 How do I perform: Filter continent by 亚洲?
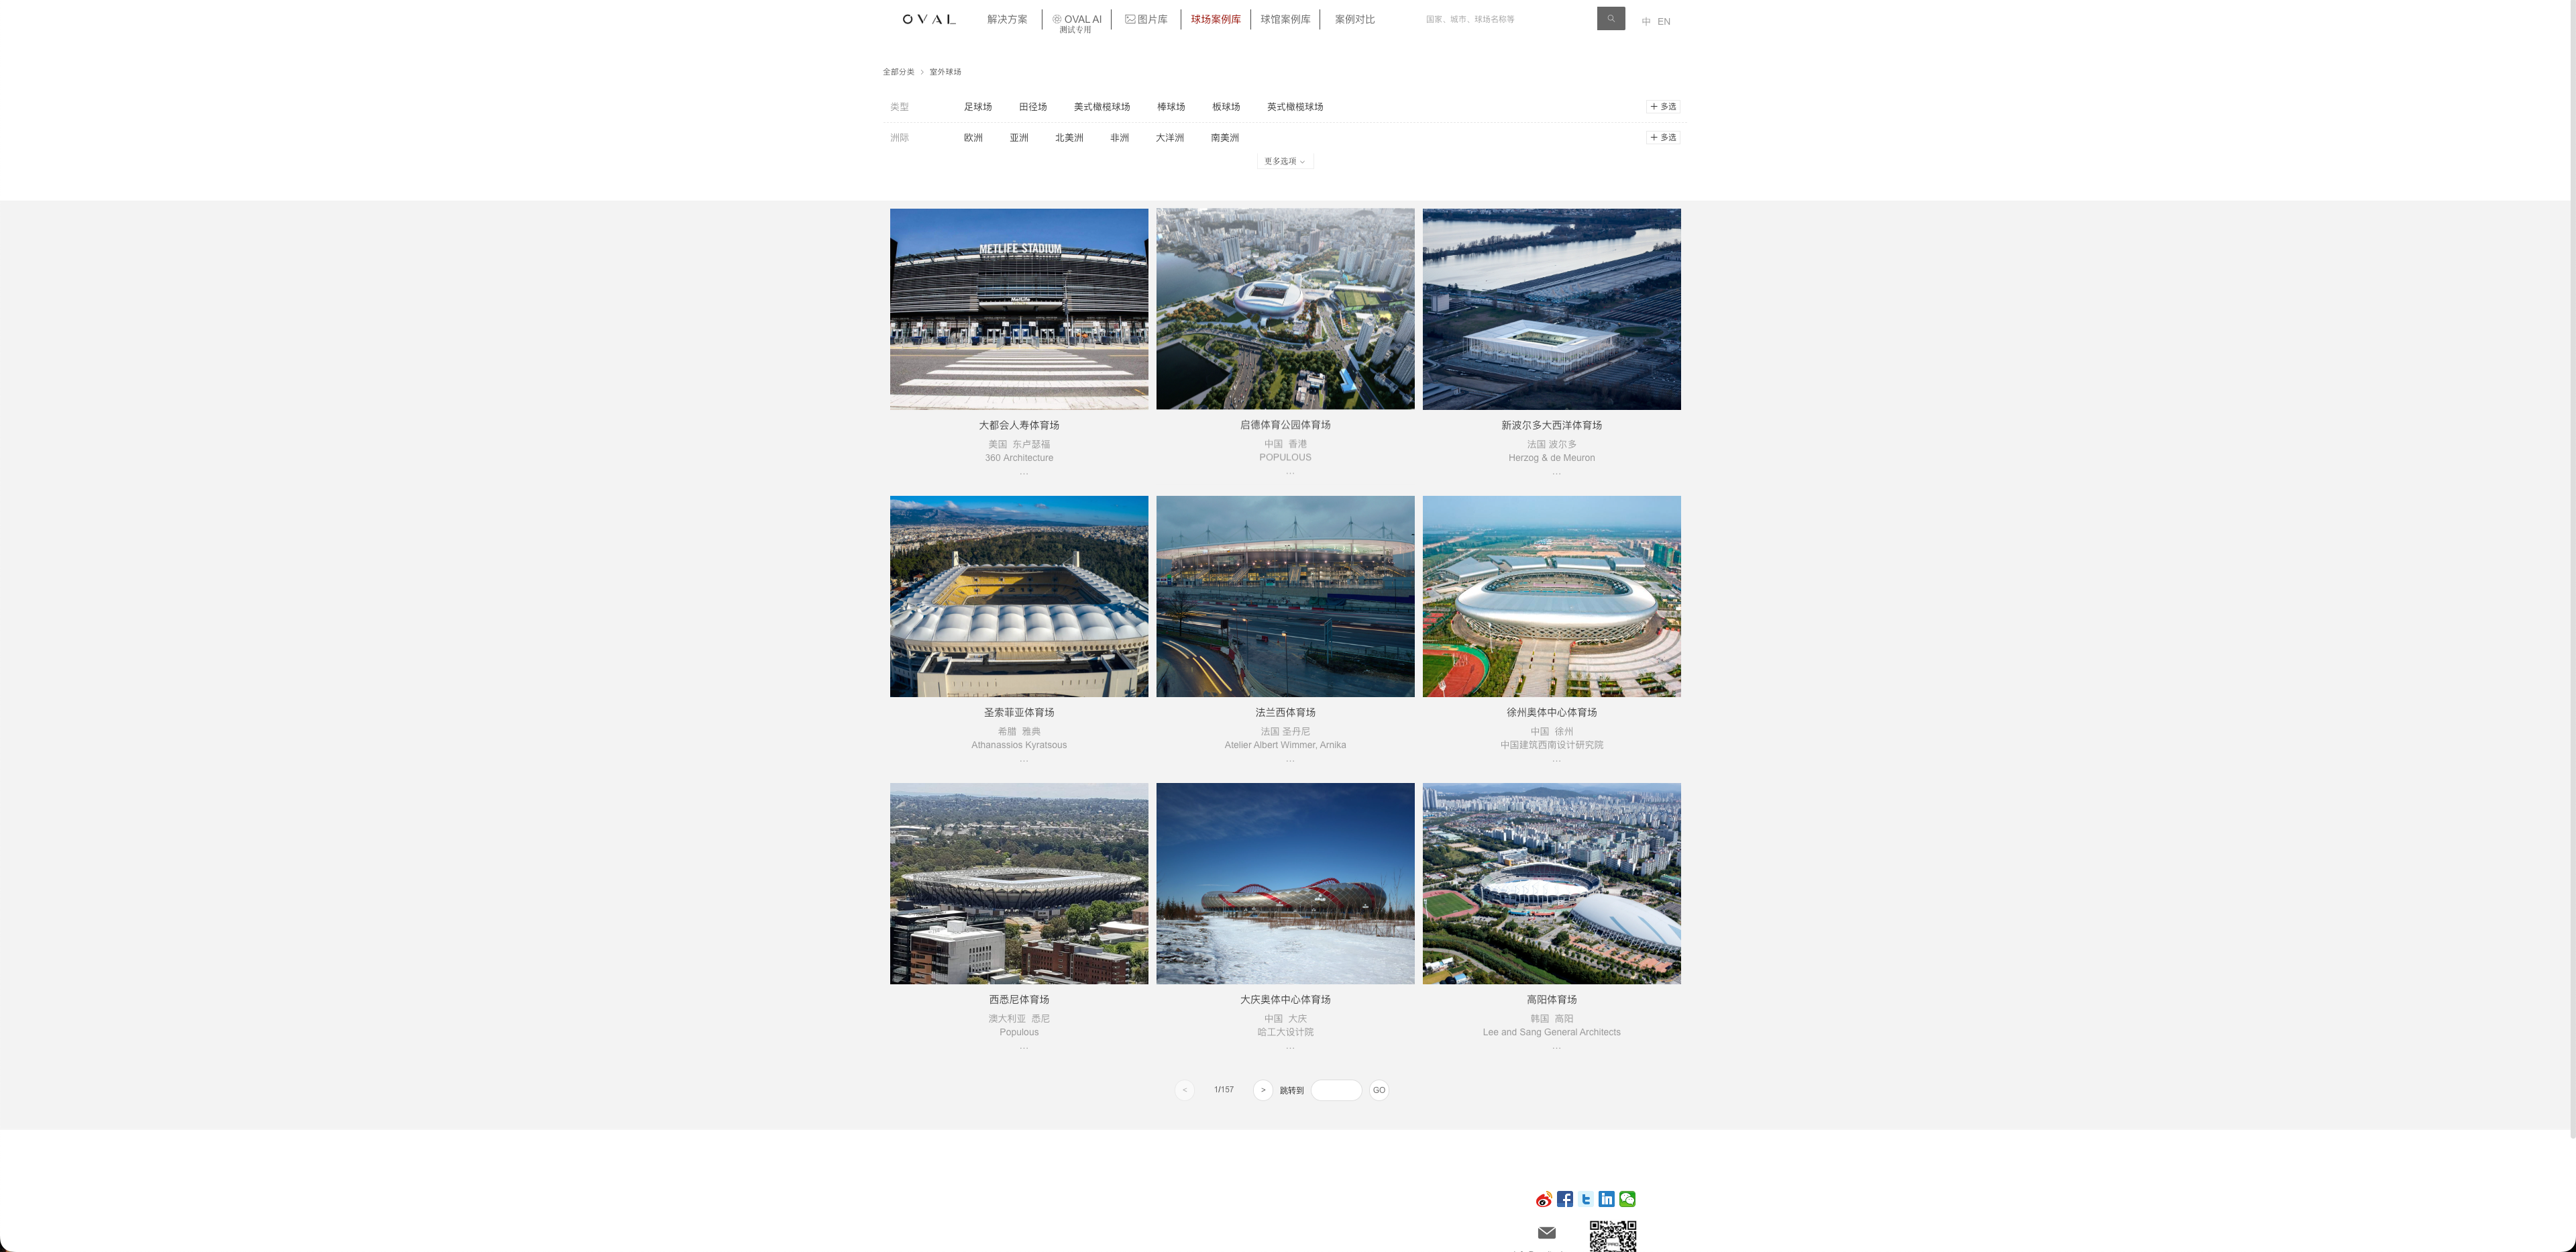1019,138
